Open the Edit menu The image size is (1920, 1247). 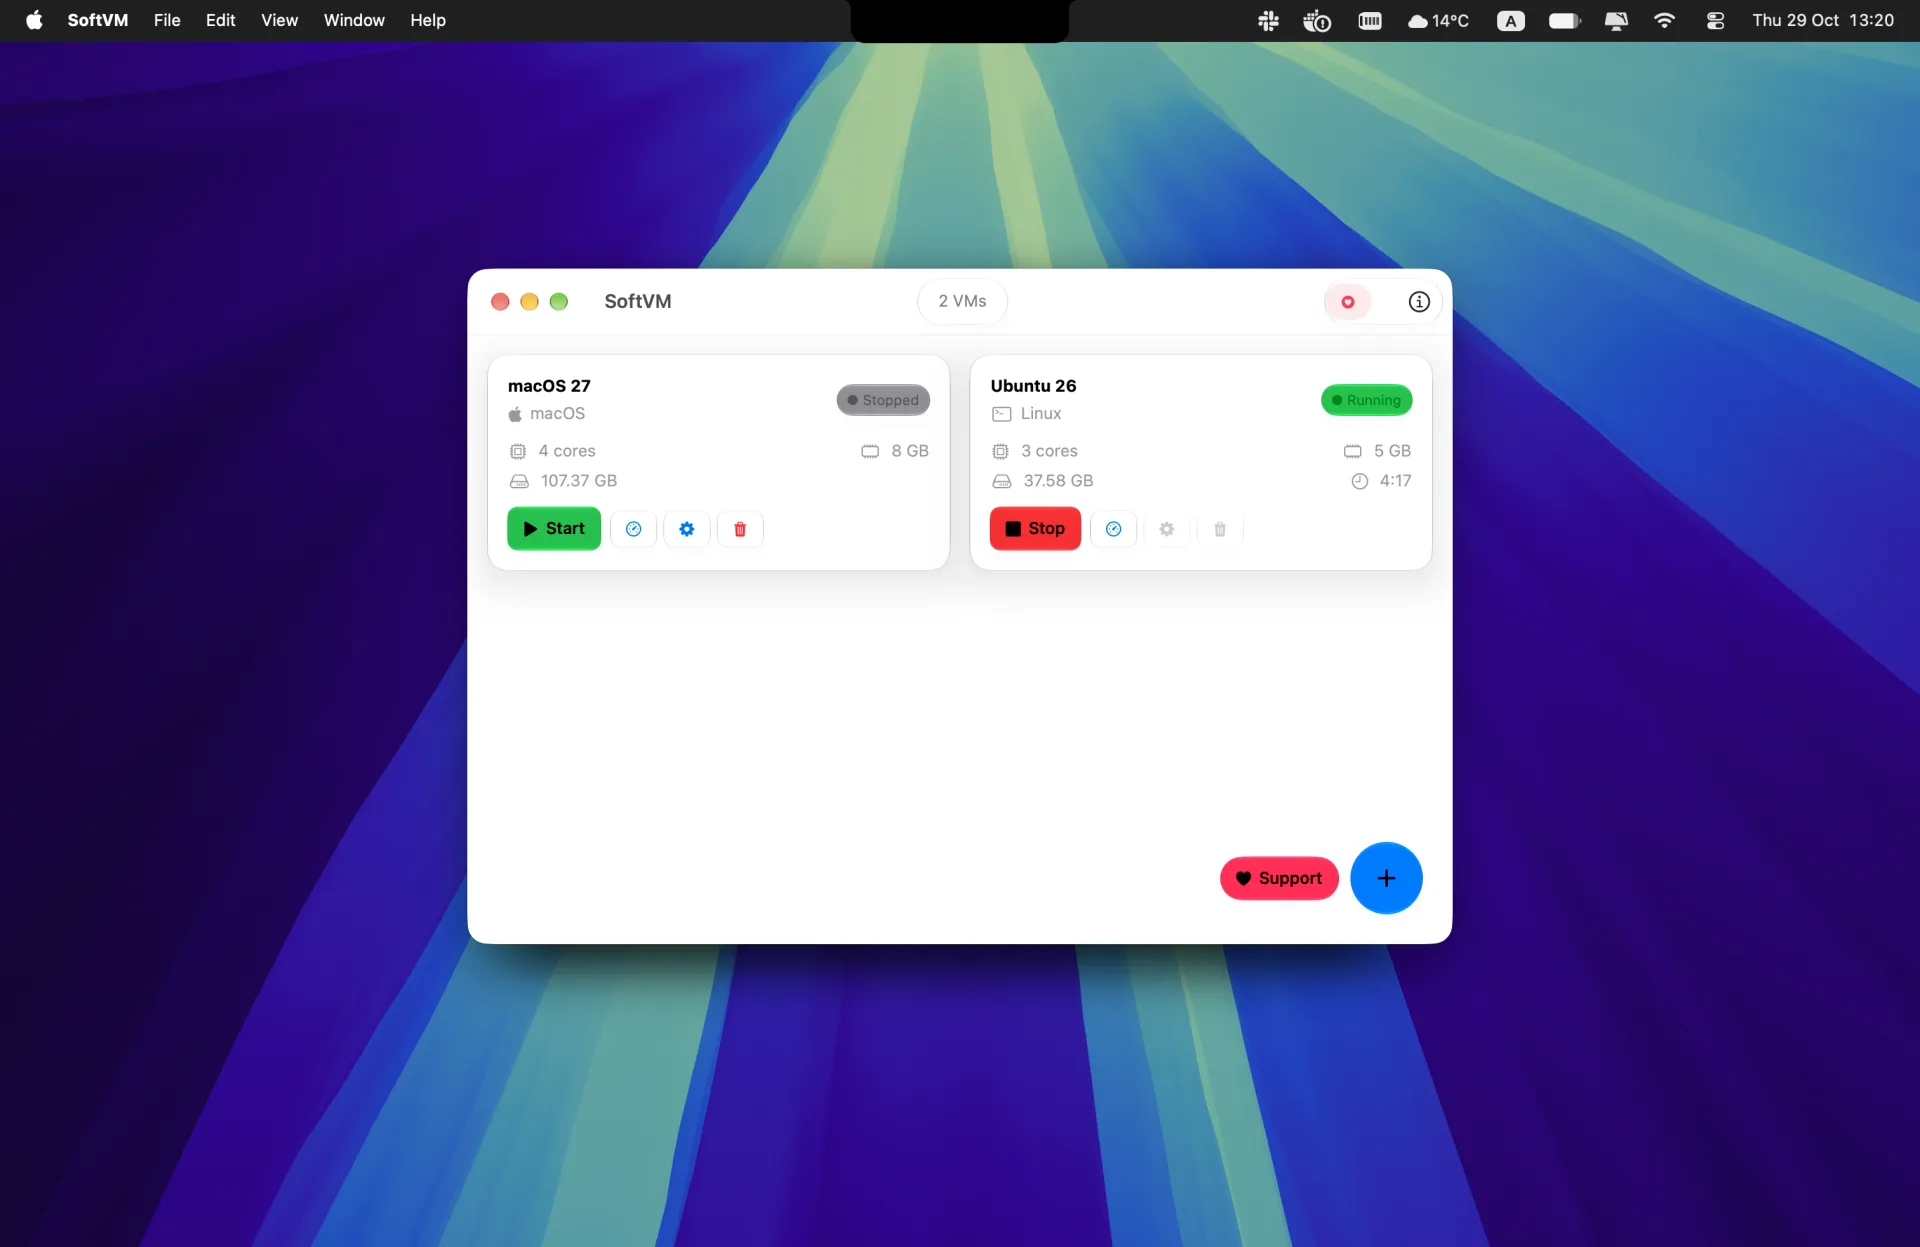coord(220,20)
